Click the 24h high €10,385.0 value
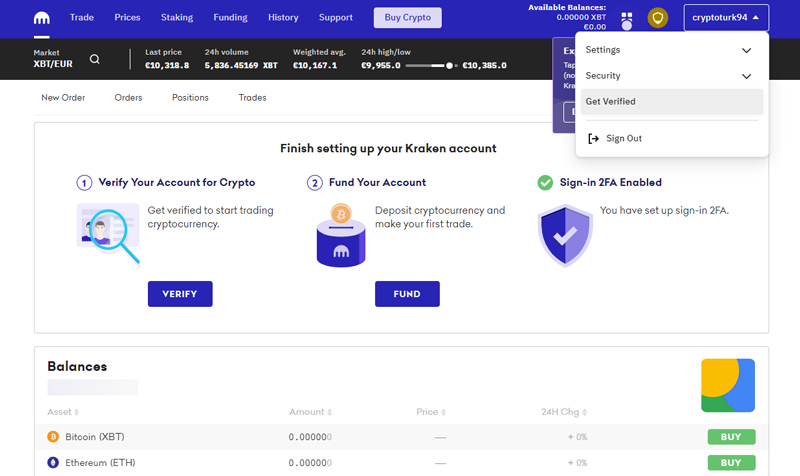Screen dimensions: 800x476 click(x=484, y=65)
